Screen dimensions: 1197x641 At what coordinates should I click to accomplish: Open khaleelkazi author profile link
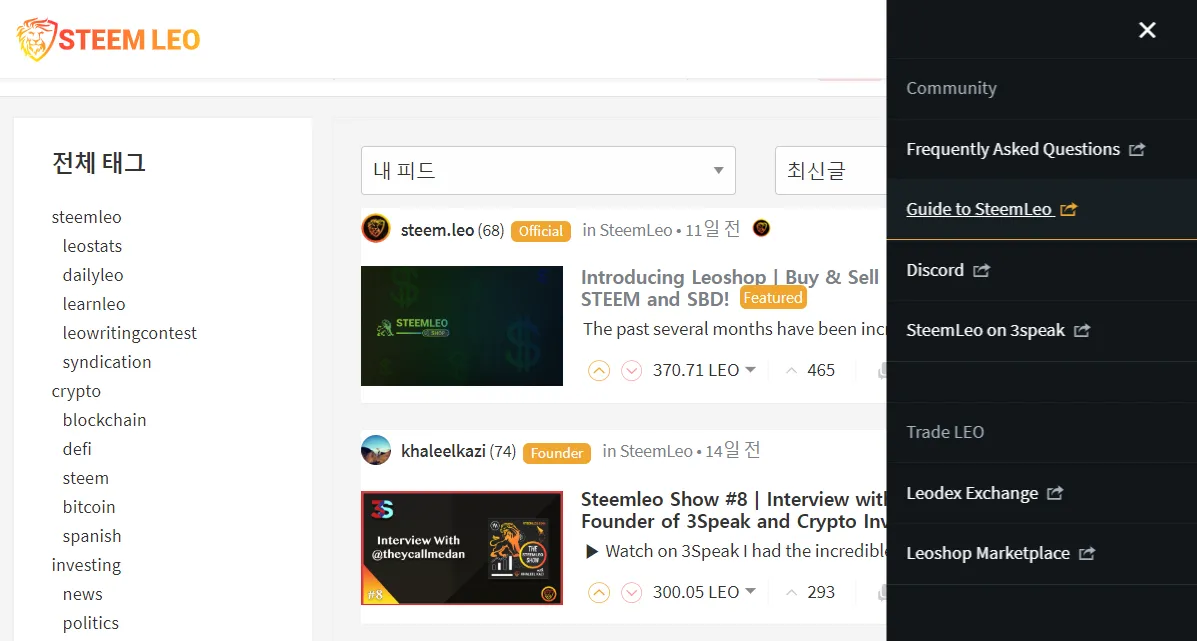(444, 451)
